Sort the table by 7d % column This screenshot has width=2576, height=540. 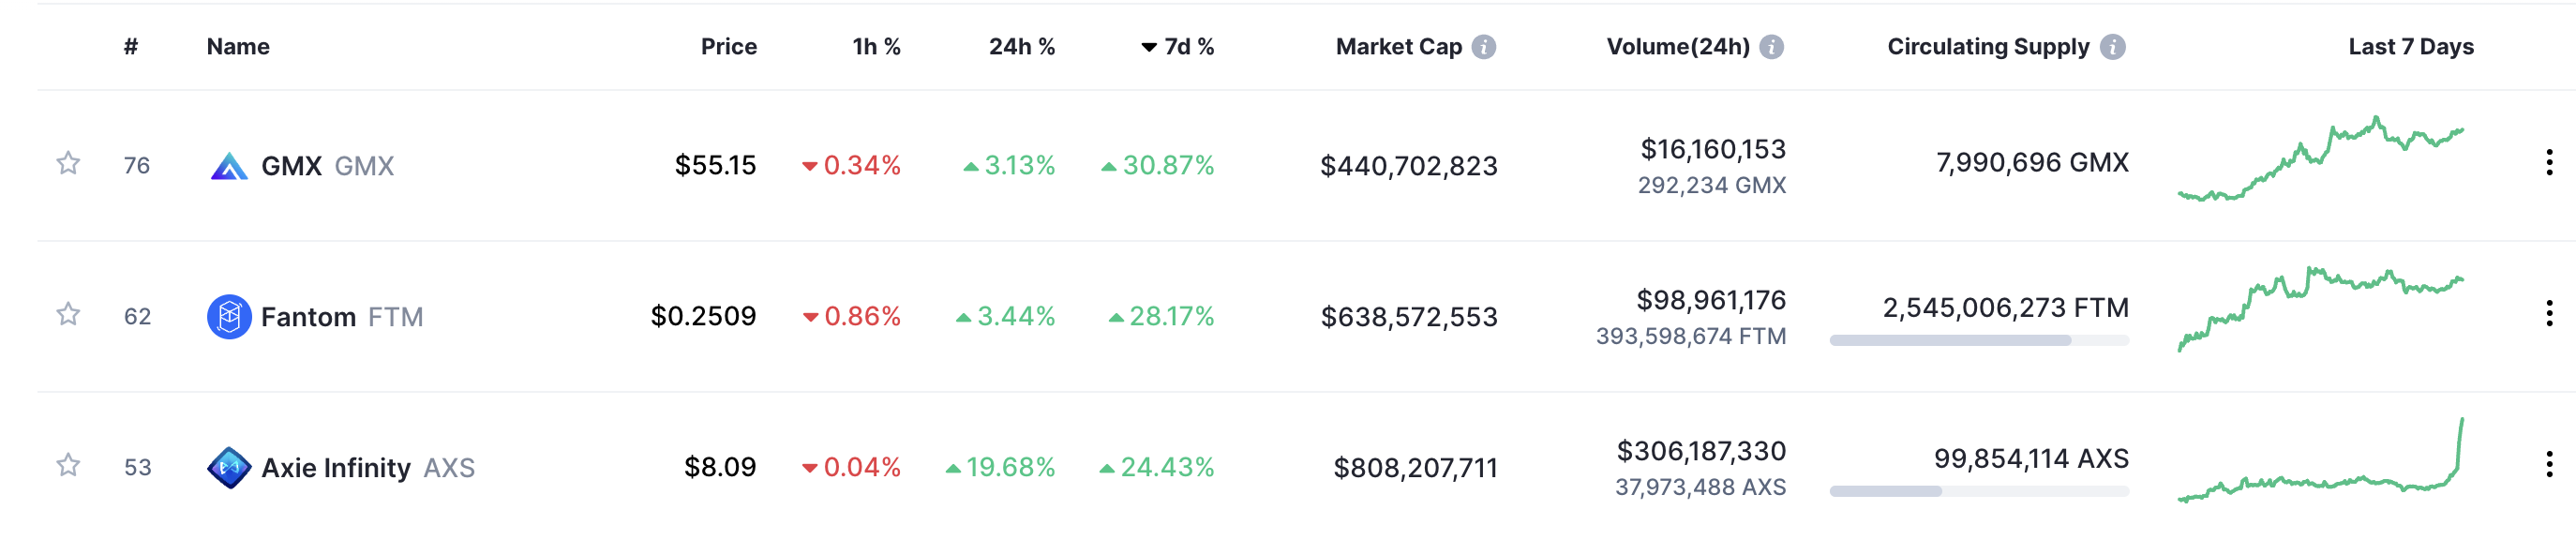(x=1187, y=47)
